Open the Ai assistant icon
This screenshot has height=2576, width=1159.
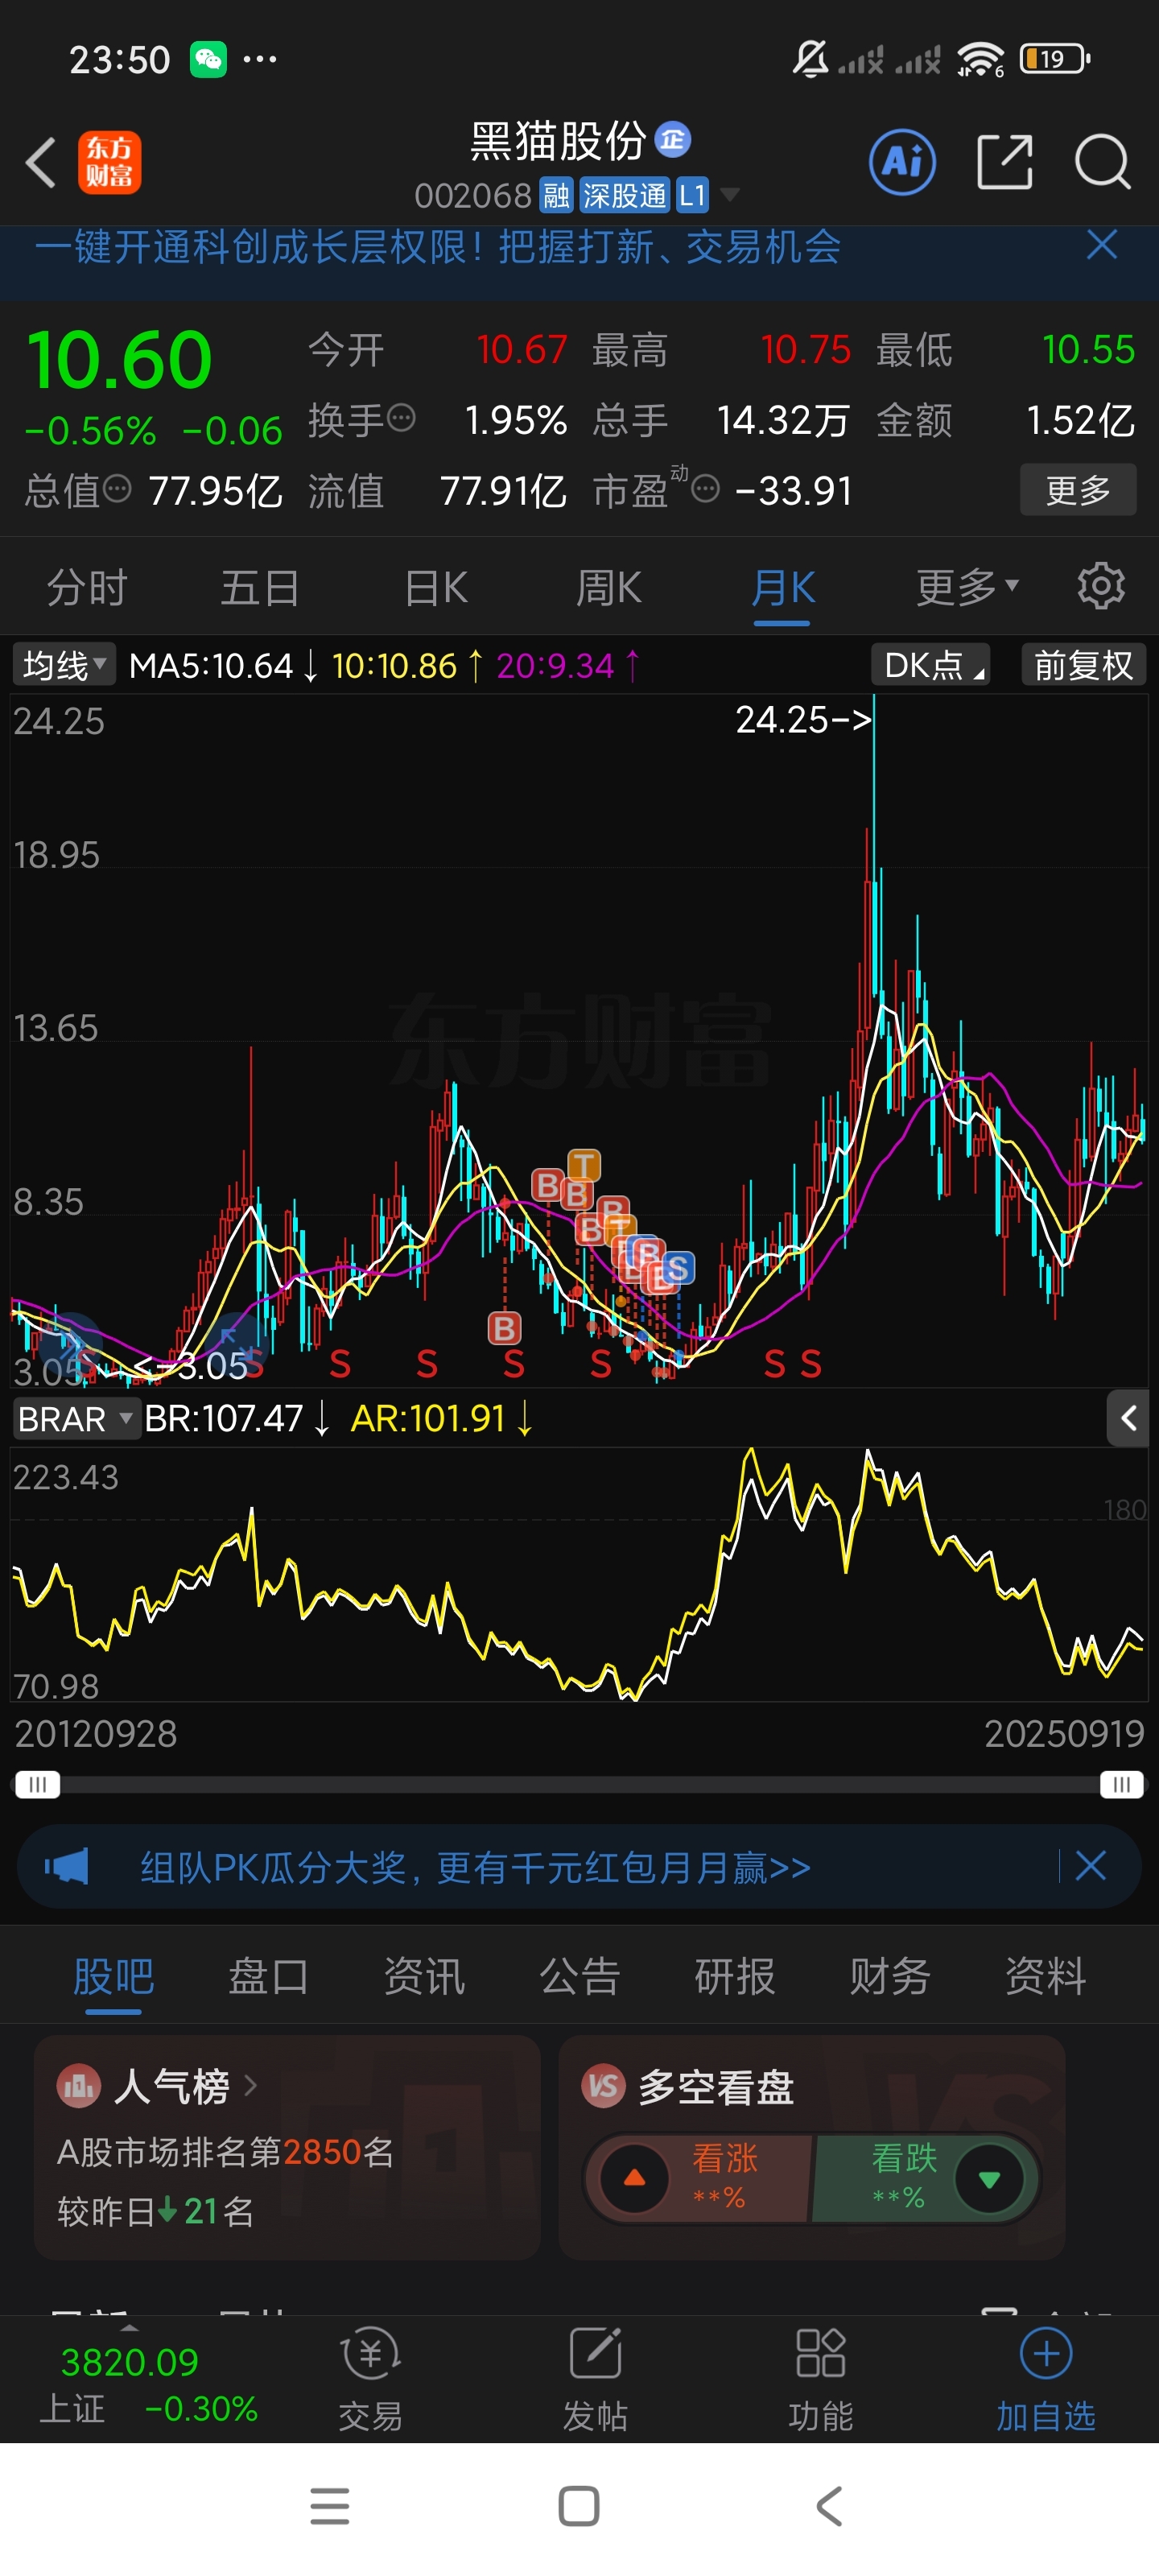tap(902, 161)
